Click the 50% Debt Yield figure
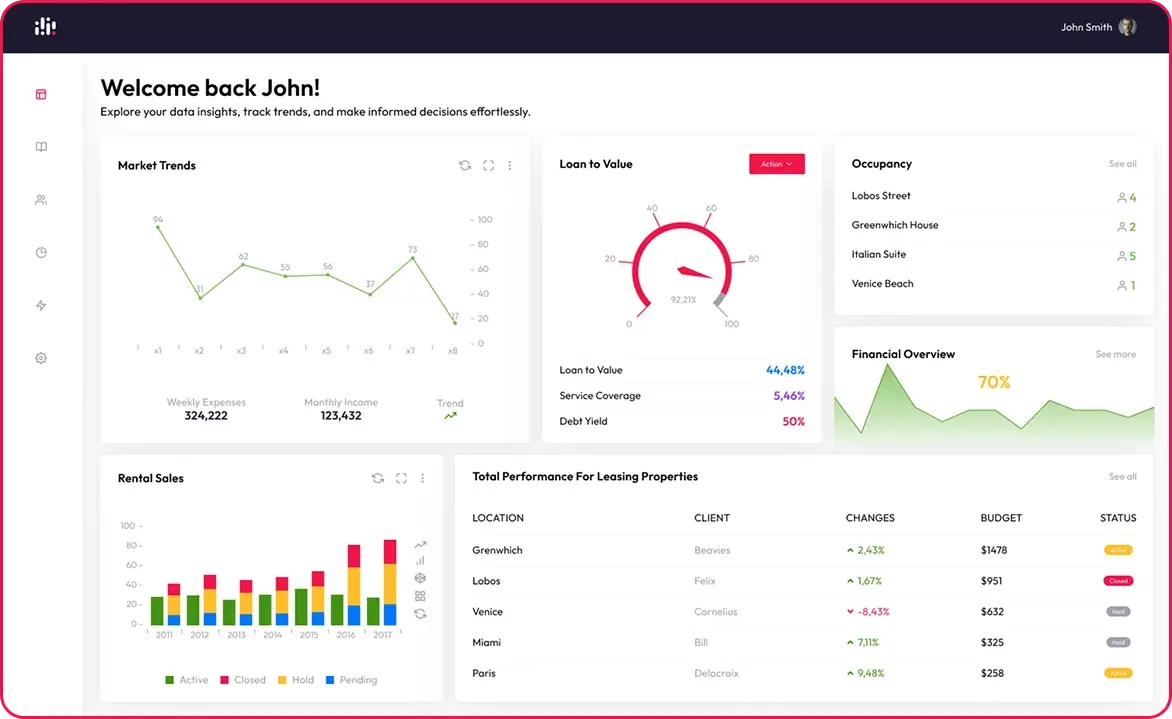 793,422
